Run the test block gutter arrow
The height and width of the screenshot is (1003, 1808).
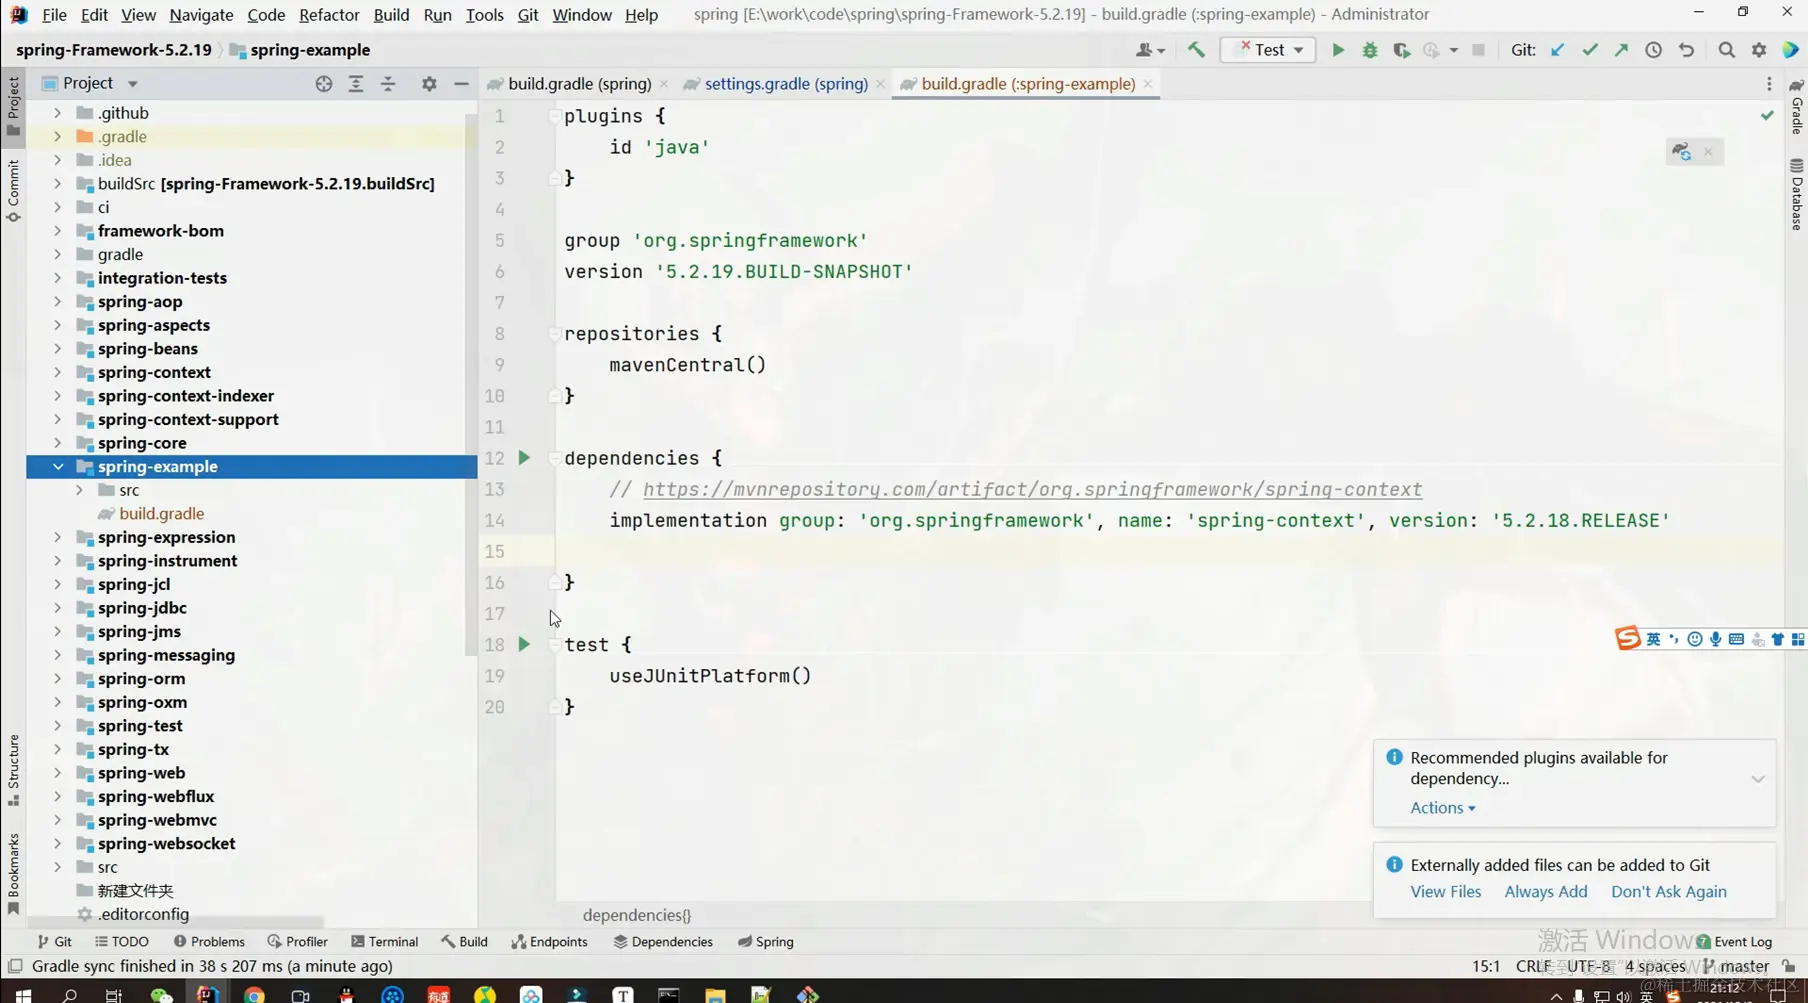pyautogui.click(x=524, y=645)
